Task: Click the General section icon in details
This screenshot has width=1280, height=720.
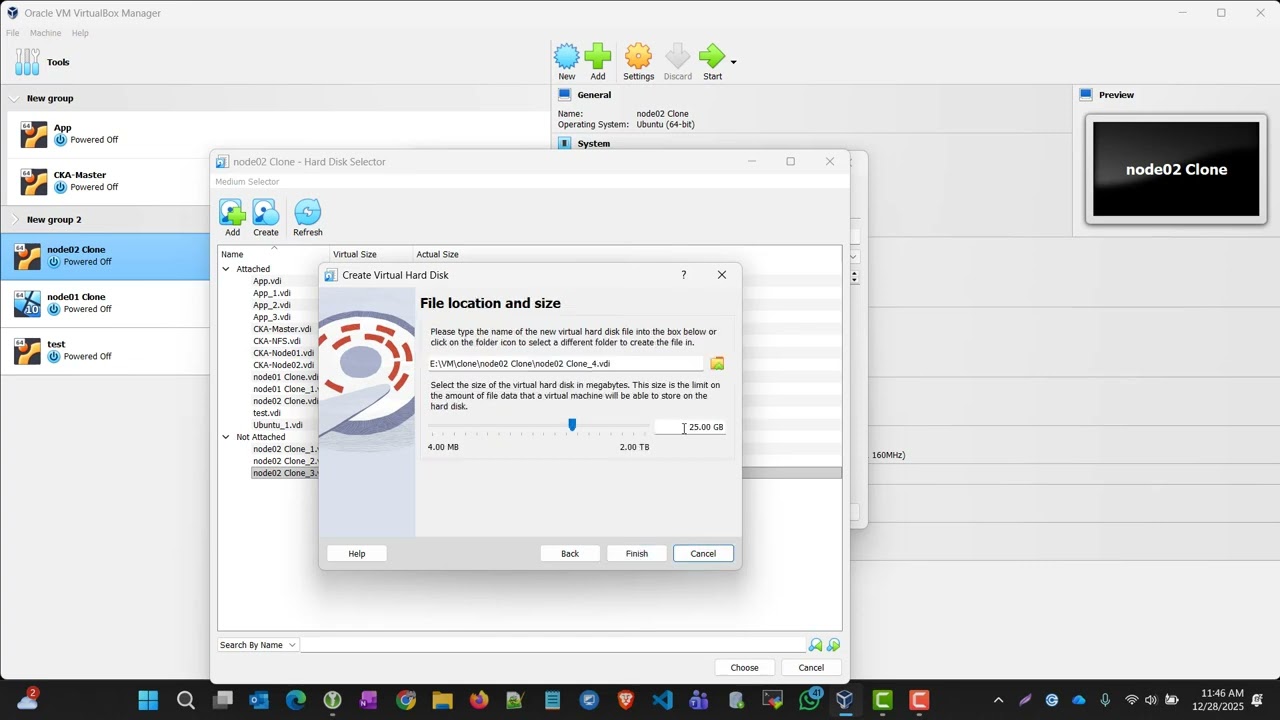Action: [x=564, y=95]
